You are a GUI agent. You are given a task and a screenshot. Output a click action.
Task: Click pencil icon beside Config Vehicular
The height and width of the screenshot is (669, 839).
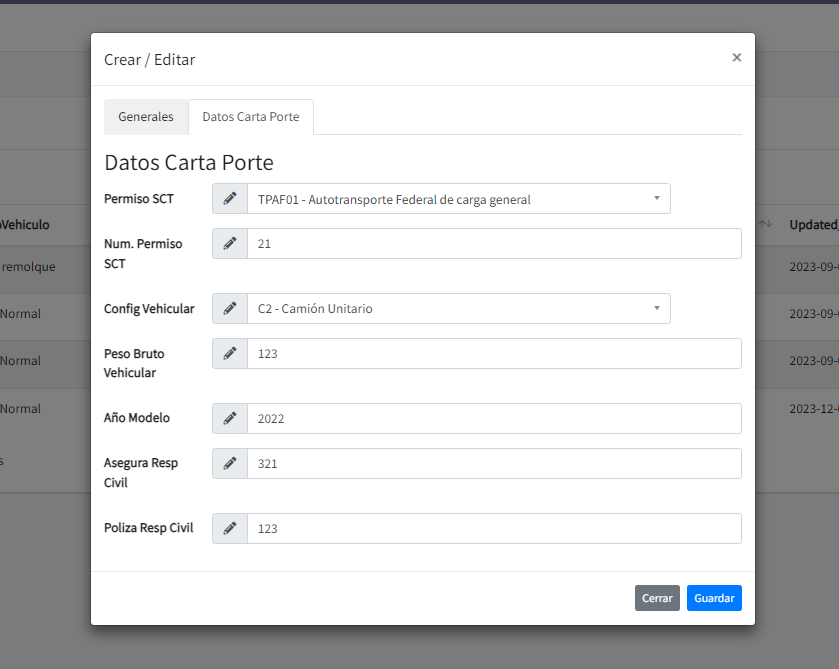tap(230, 309)
